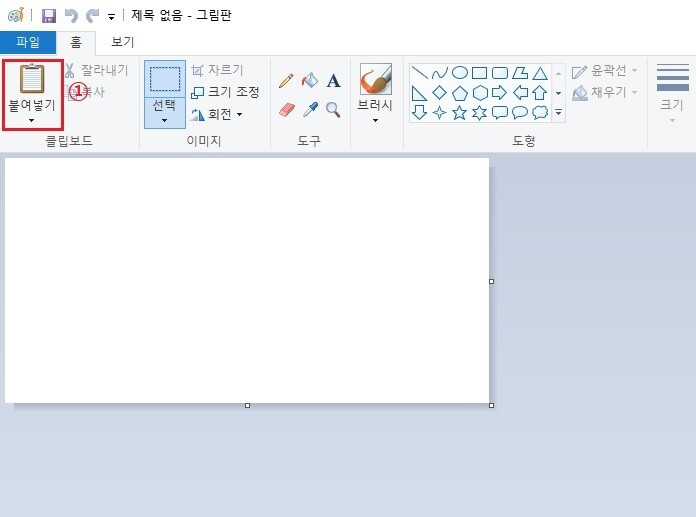Screen dimensions: 696x517
Task: Select the Rounded rectangle shape
Action: tap(500, 73)
